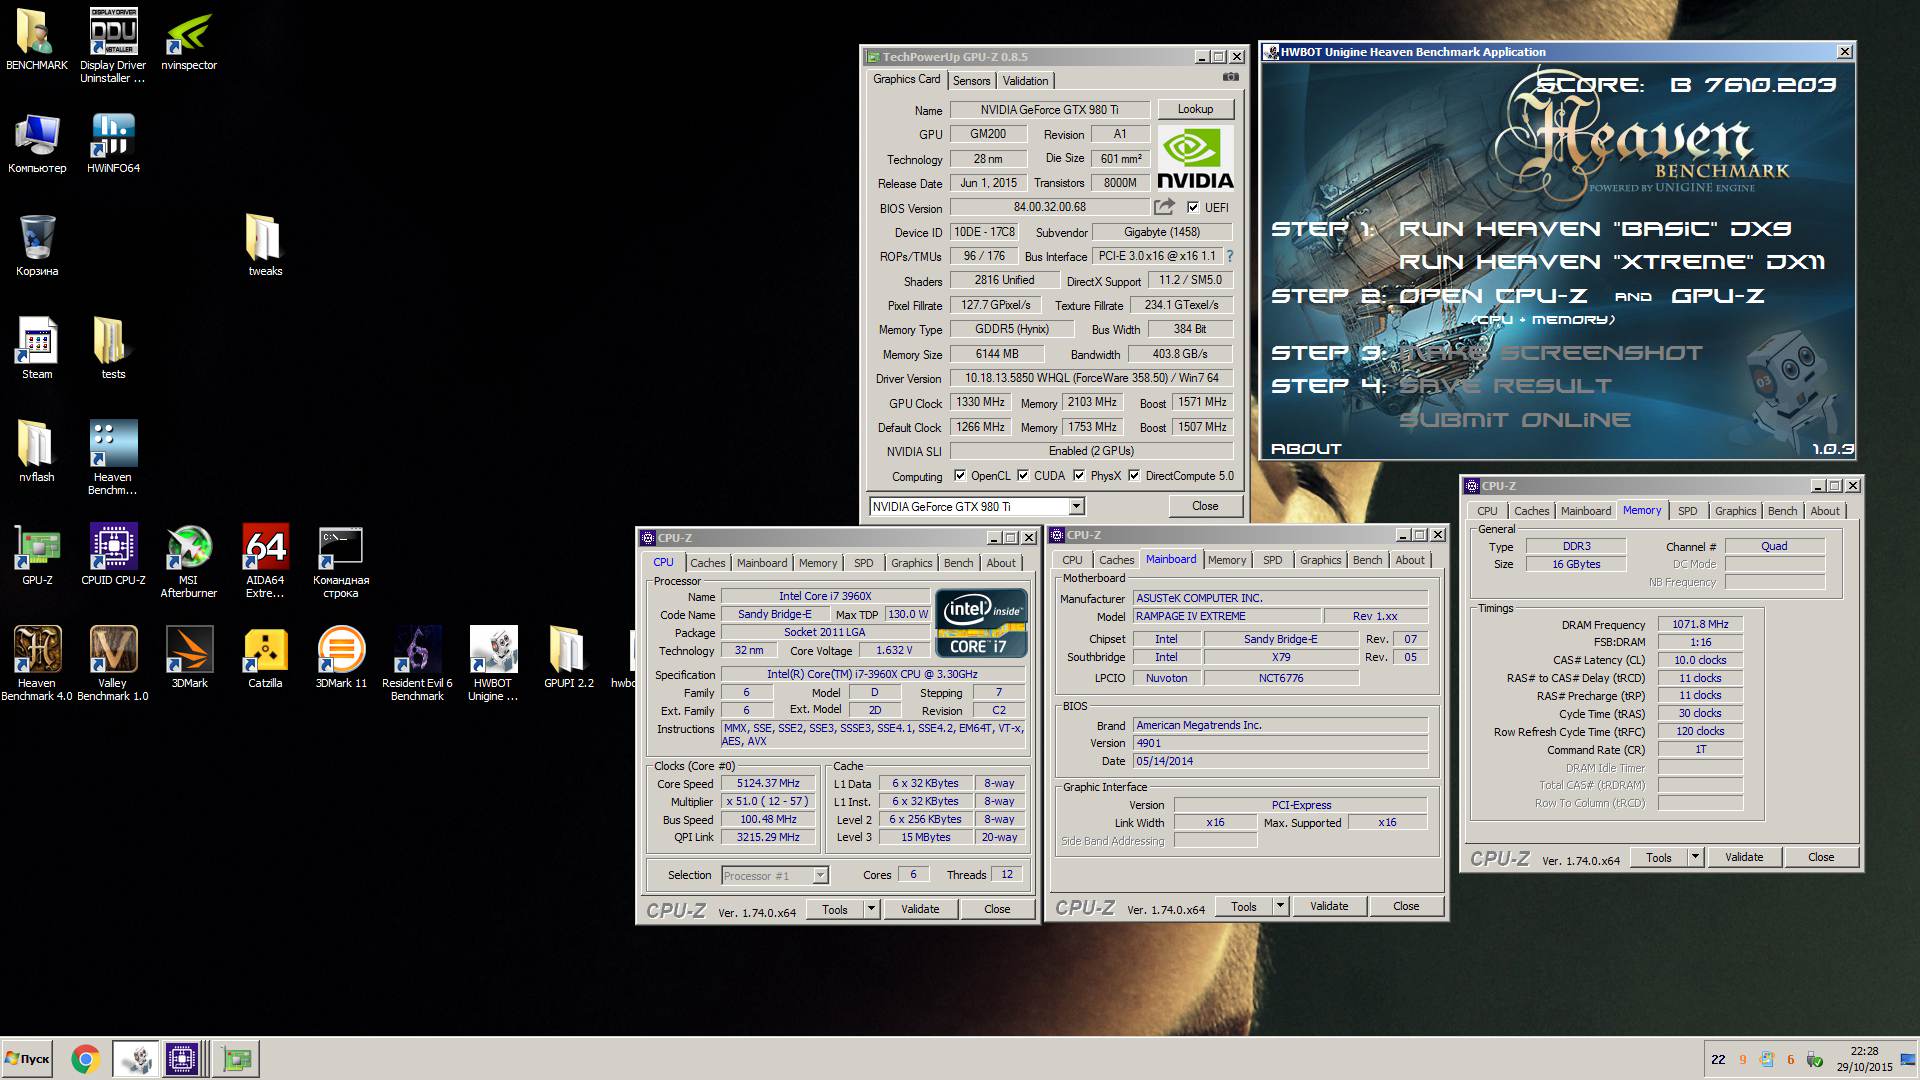The width and height of the screenshot is (1920, 1080).
Task: Click the Lookup button in GPU-Z
Action: click(x=1195, y=109)
